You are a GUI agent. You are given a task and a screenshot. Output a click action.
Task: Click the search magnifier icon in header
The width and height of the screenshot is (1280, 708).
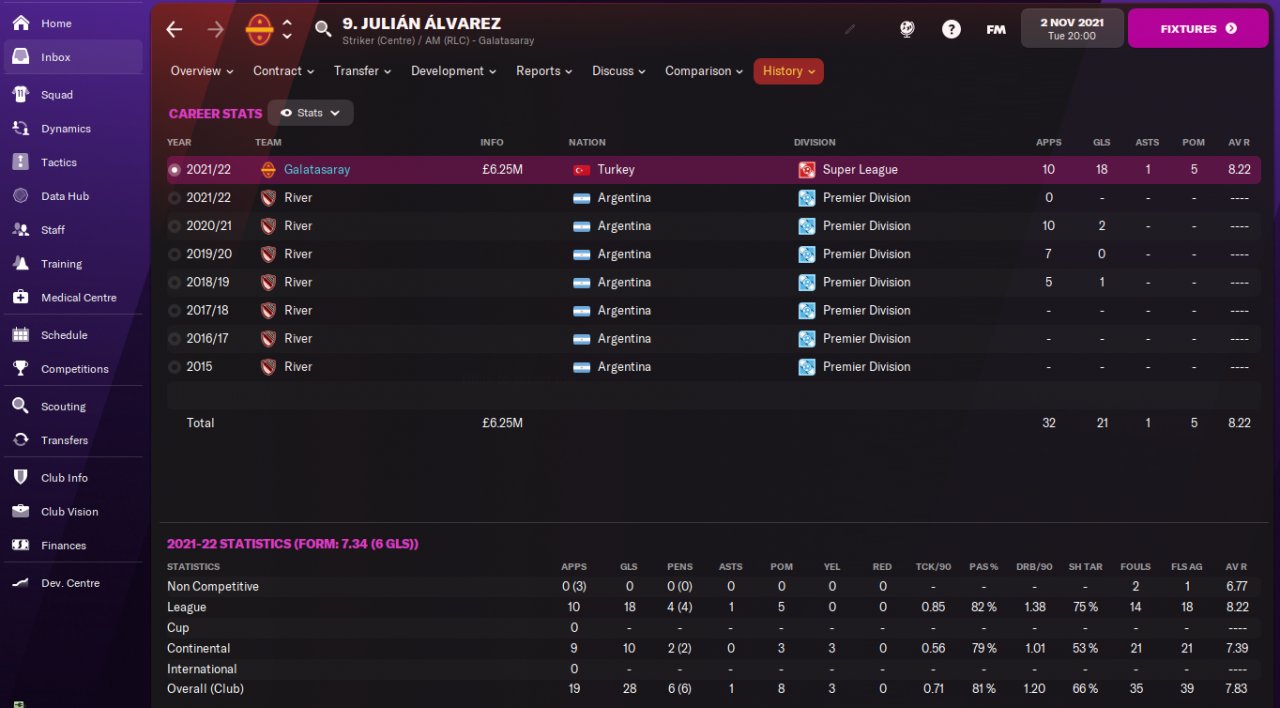323,29
